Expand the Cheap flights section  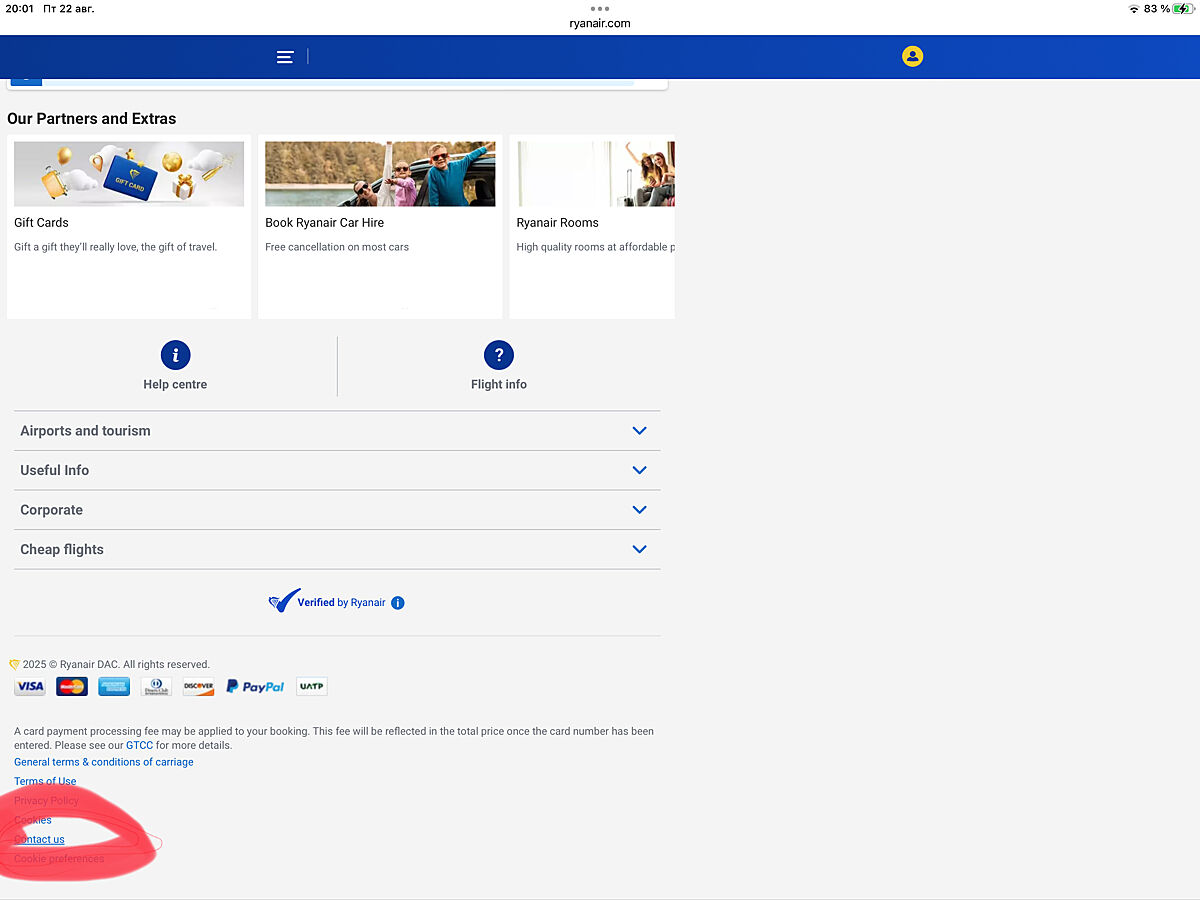pos(639,549)
